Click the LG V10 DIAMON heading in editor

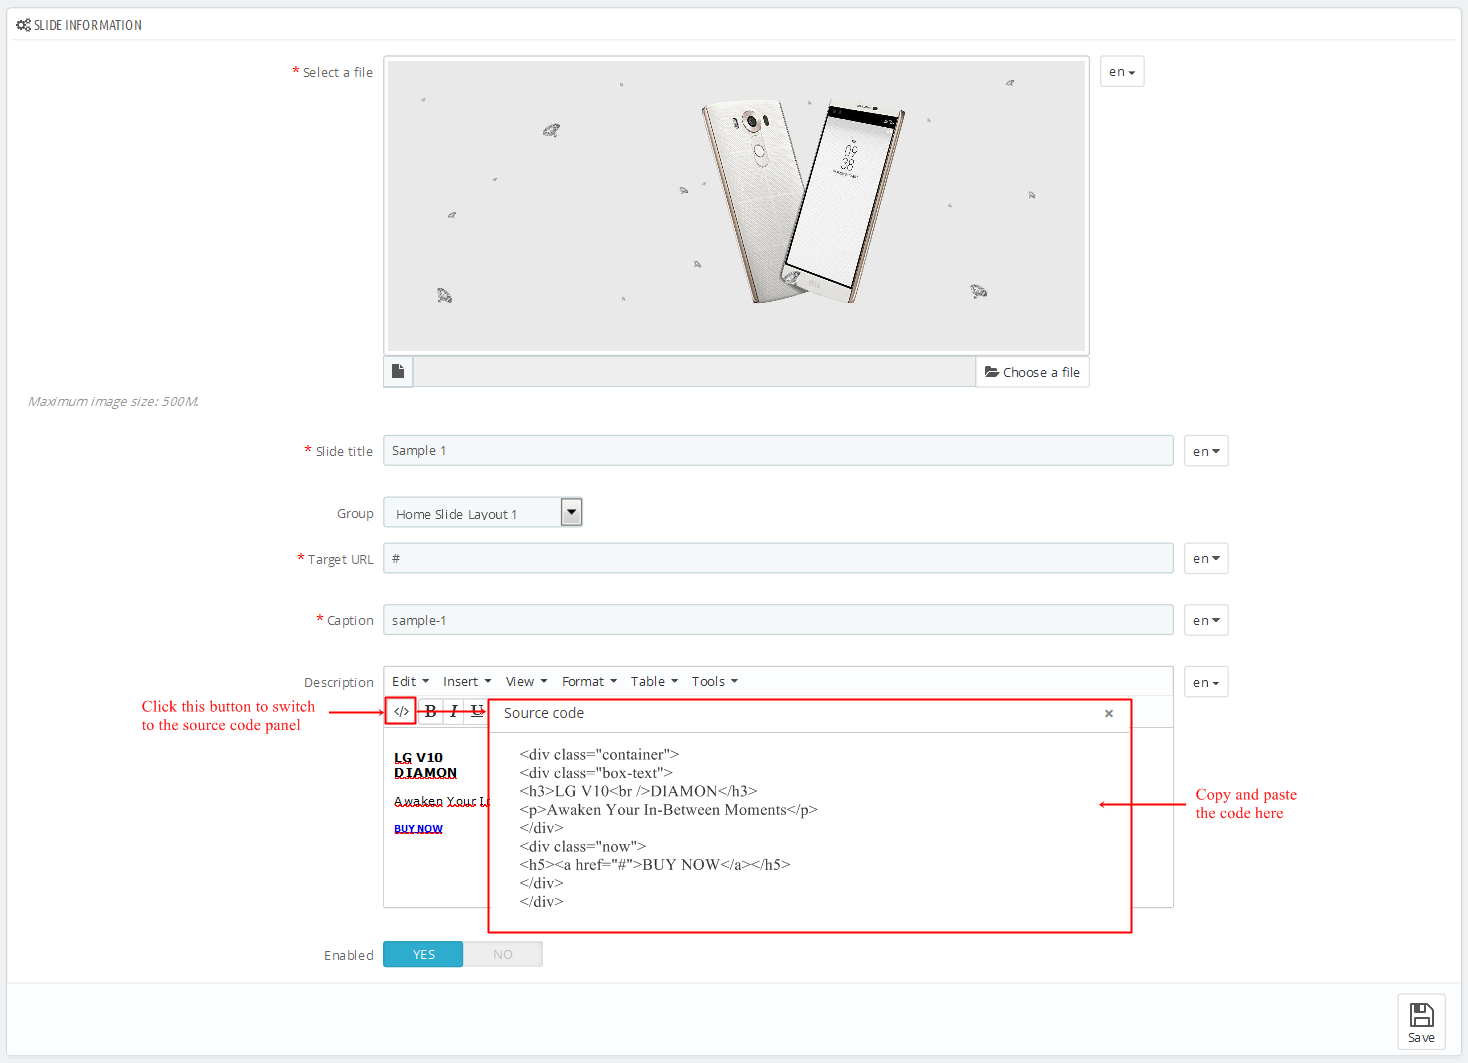(x=425, y=765)
